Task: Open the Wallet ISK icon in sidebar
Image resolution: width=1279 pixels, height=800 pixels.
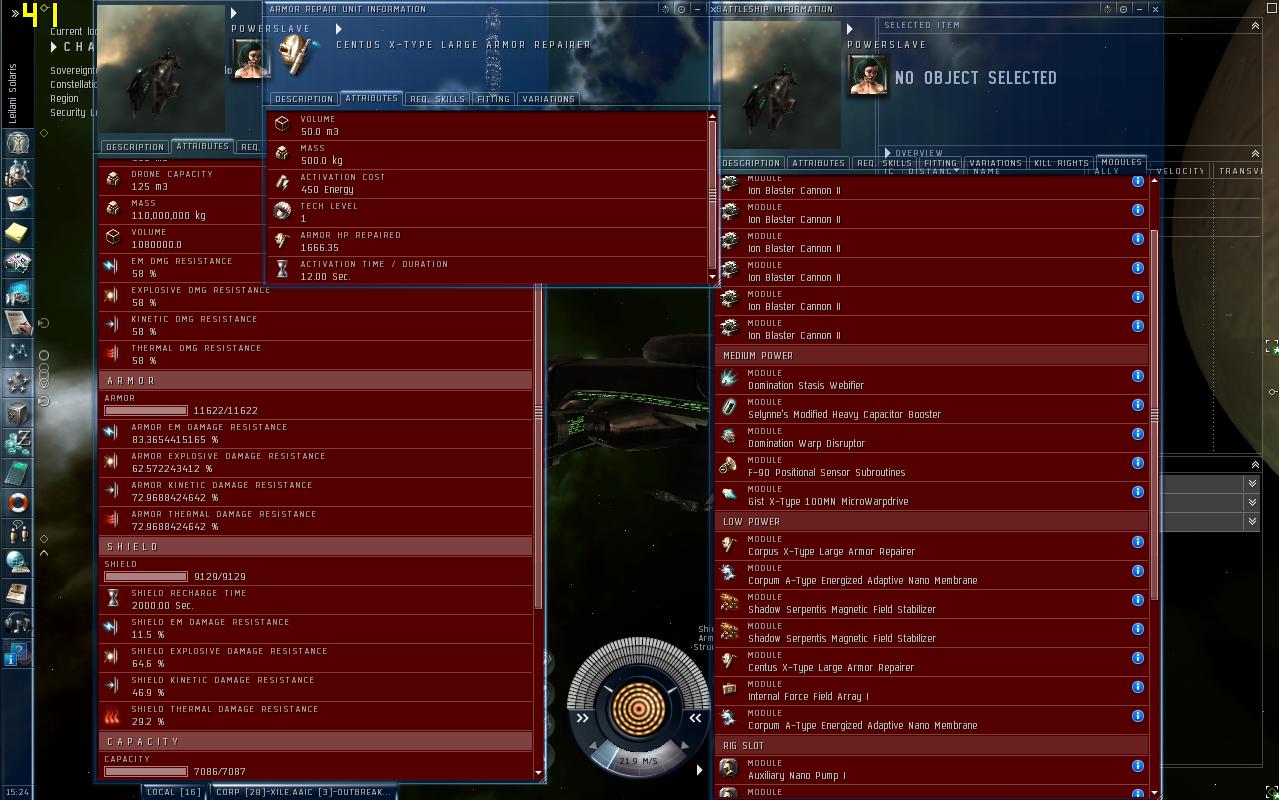Action: point(17,442)
